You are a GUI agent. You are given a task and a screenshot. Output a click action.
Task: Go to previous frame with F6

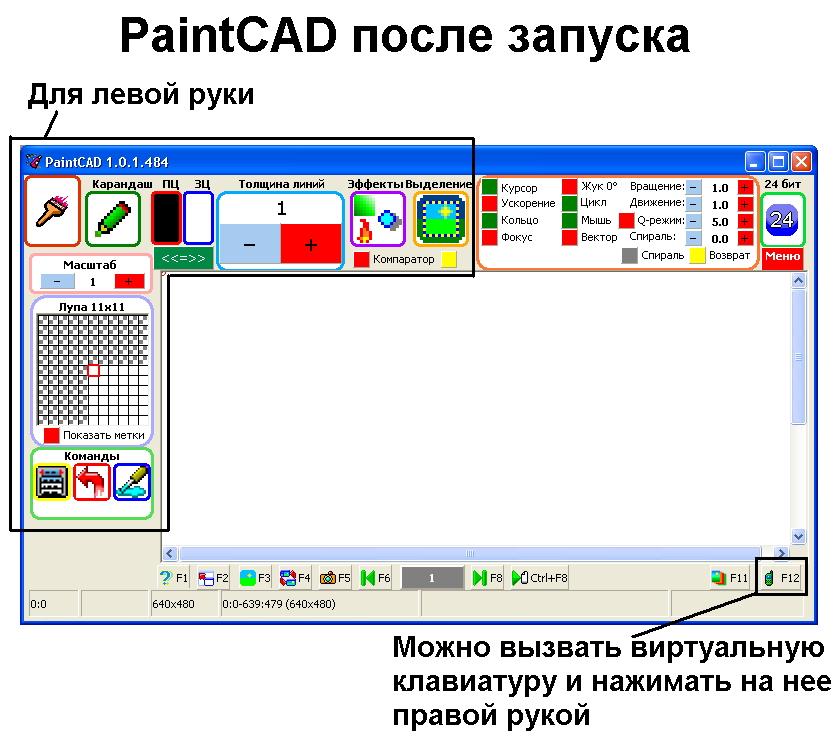[375, 578]
